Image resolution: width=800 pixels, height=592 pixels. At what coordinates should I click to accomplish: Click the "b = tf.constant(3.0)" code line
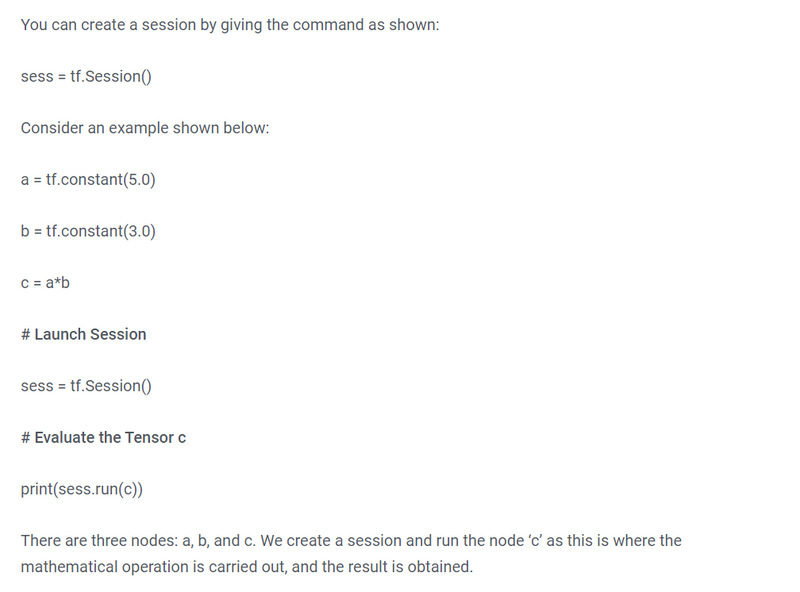click(x=88, y=231)
